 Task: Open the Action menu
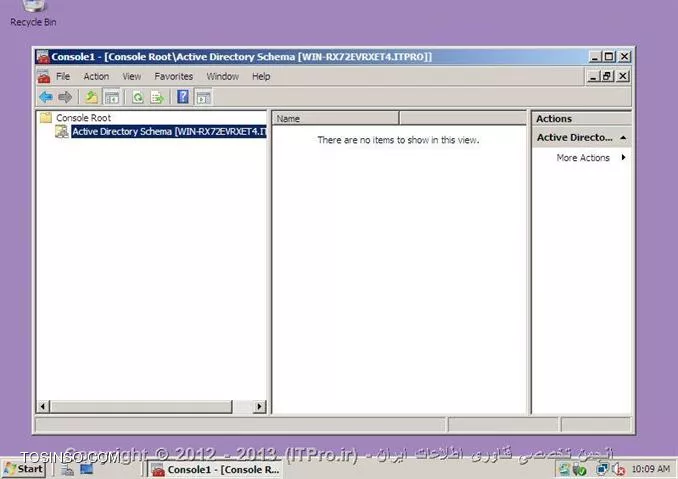[x=96, y=77]
